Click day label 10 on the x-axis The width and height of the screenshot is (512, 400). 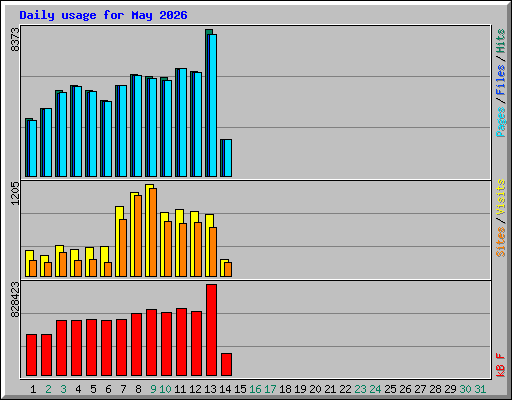point(165,389)
